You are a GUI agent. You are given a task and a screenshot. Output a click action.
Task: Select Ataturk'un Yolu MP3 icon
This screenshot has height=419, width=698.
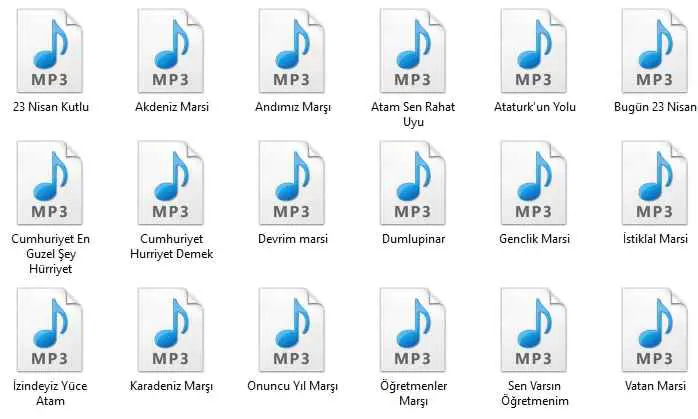(x=534, y=49)
